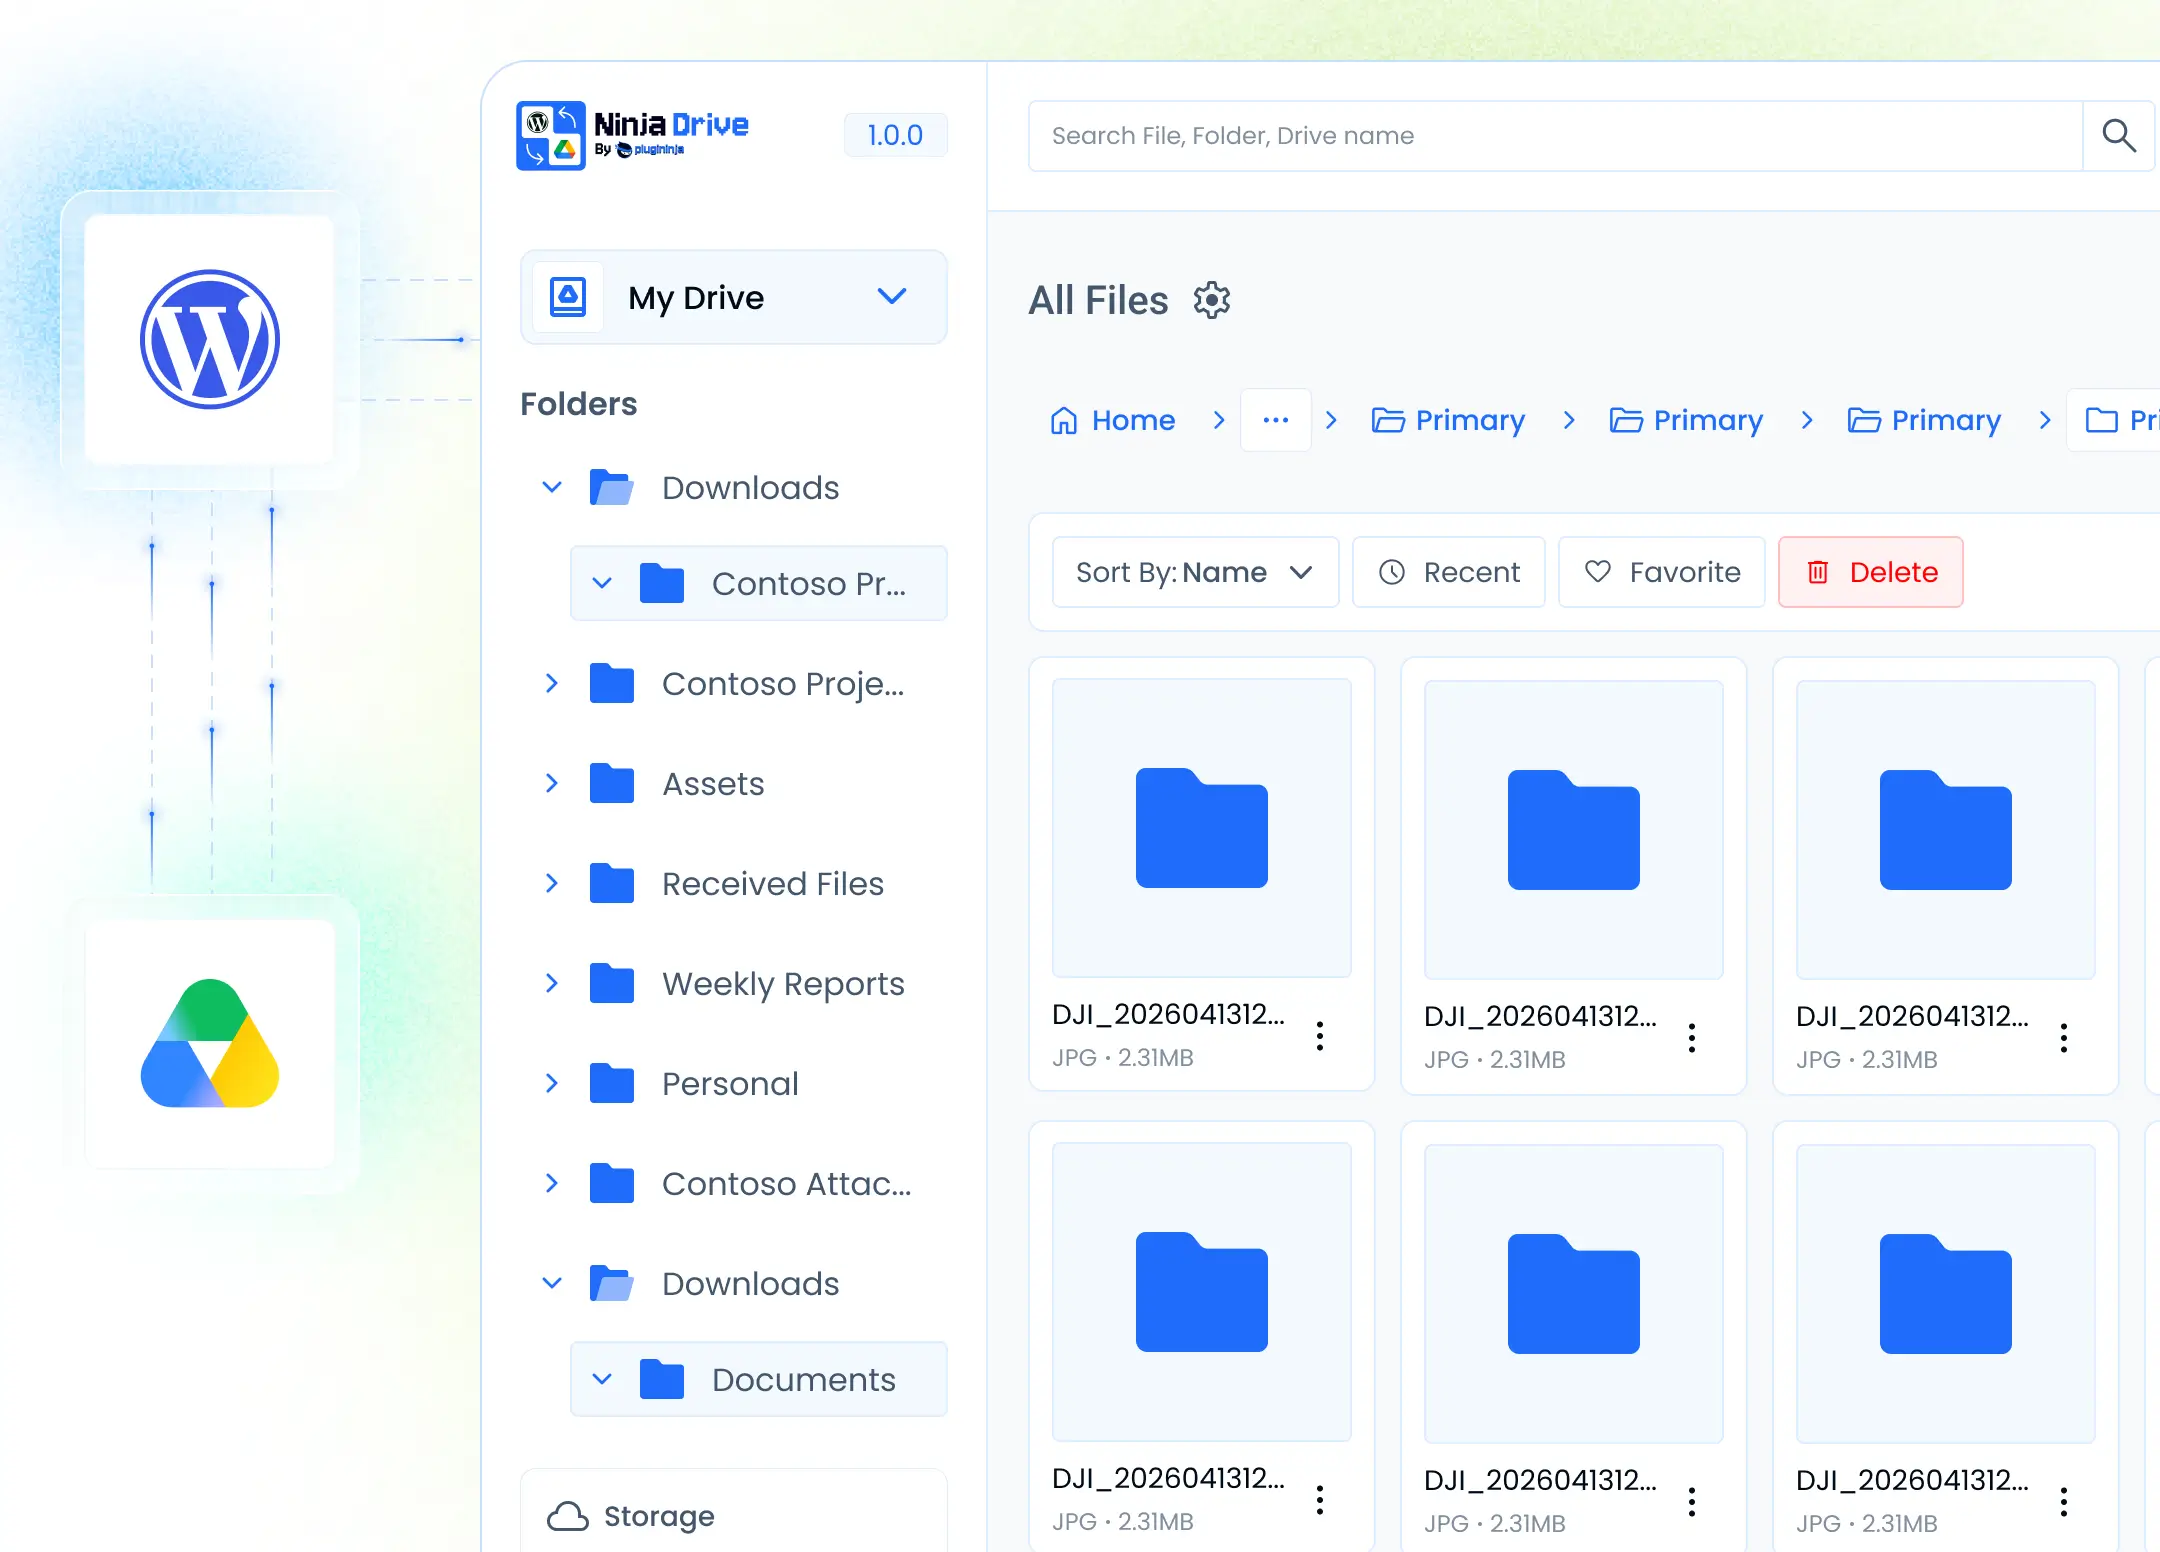The width and height of the screenshot is (2160, 1552).
Task: Click the Documents folder icon
Action: point(662,1379)
